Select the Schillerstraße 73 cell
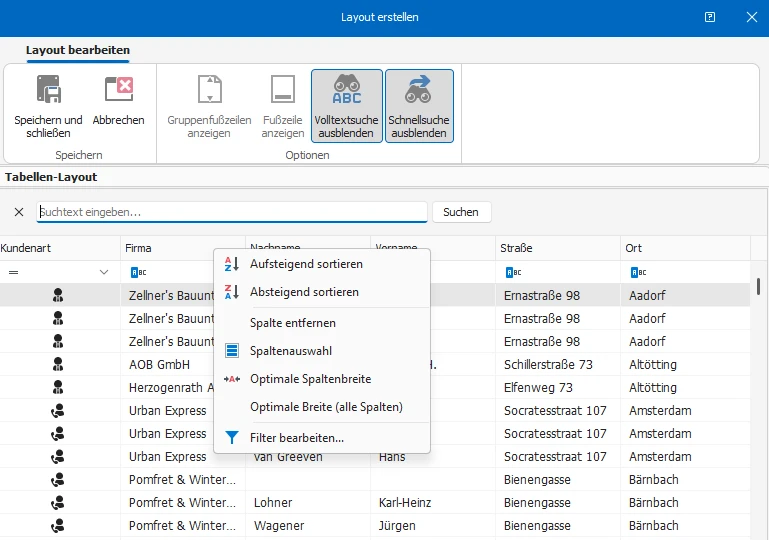 pos(558,364)
